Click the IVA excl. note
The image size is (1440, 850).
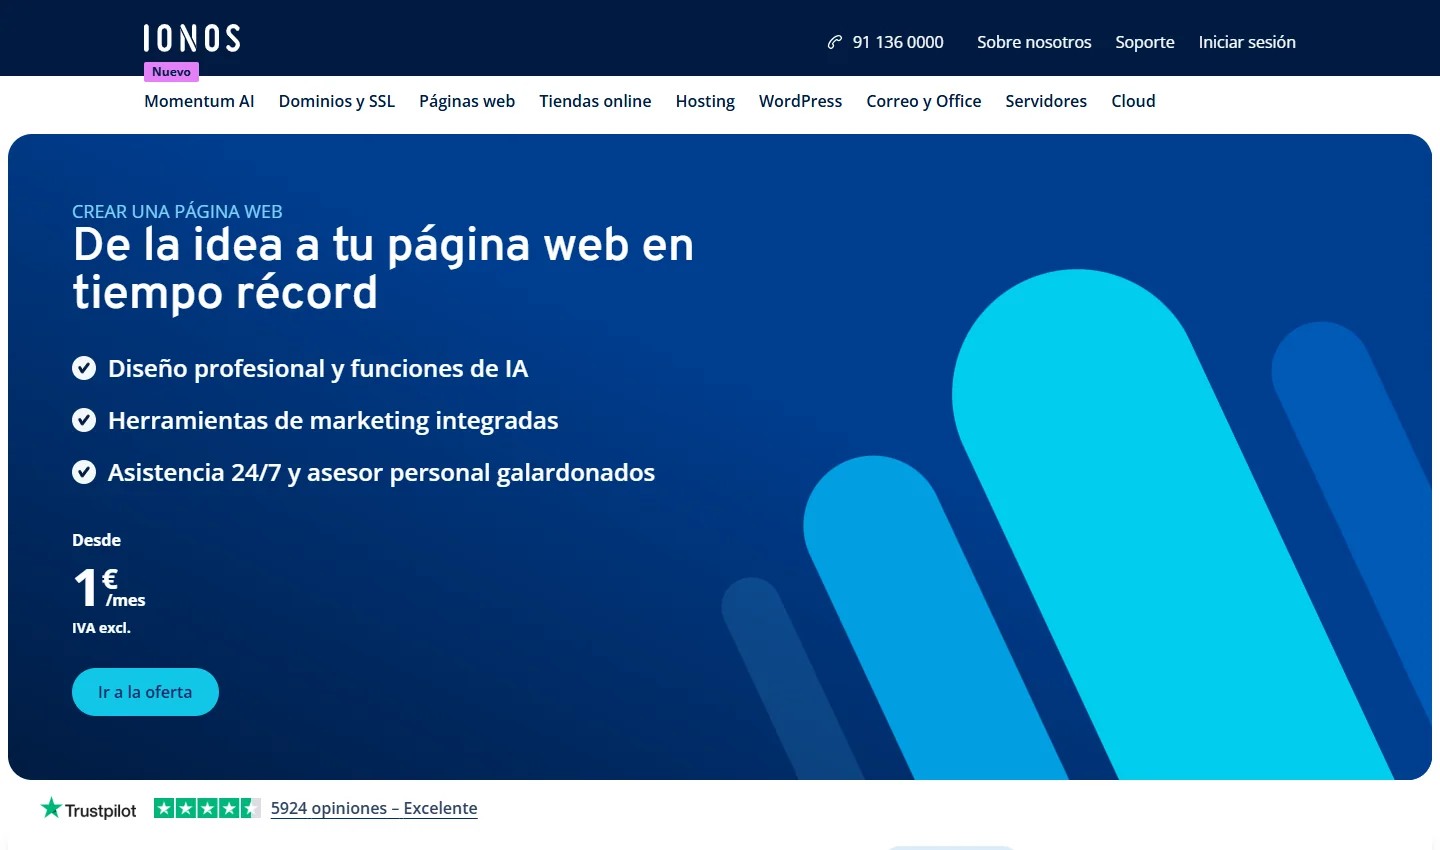[x=101, y=628]
